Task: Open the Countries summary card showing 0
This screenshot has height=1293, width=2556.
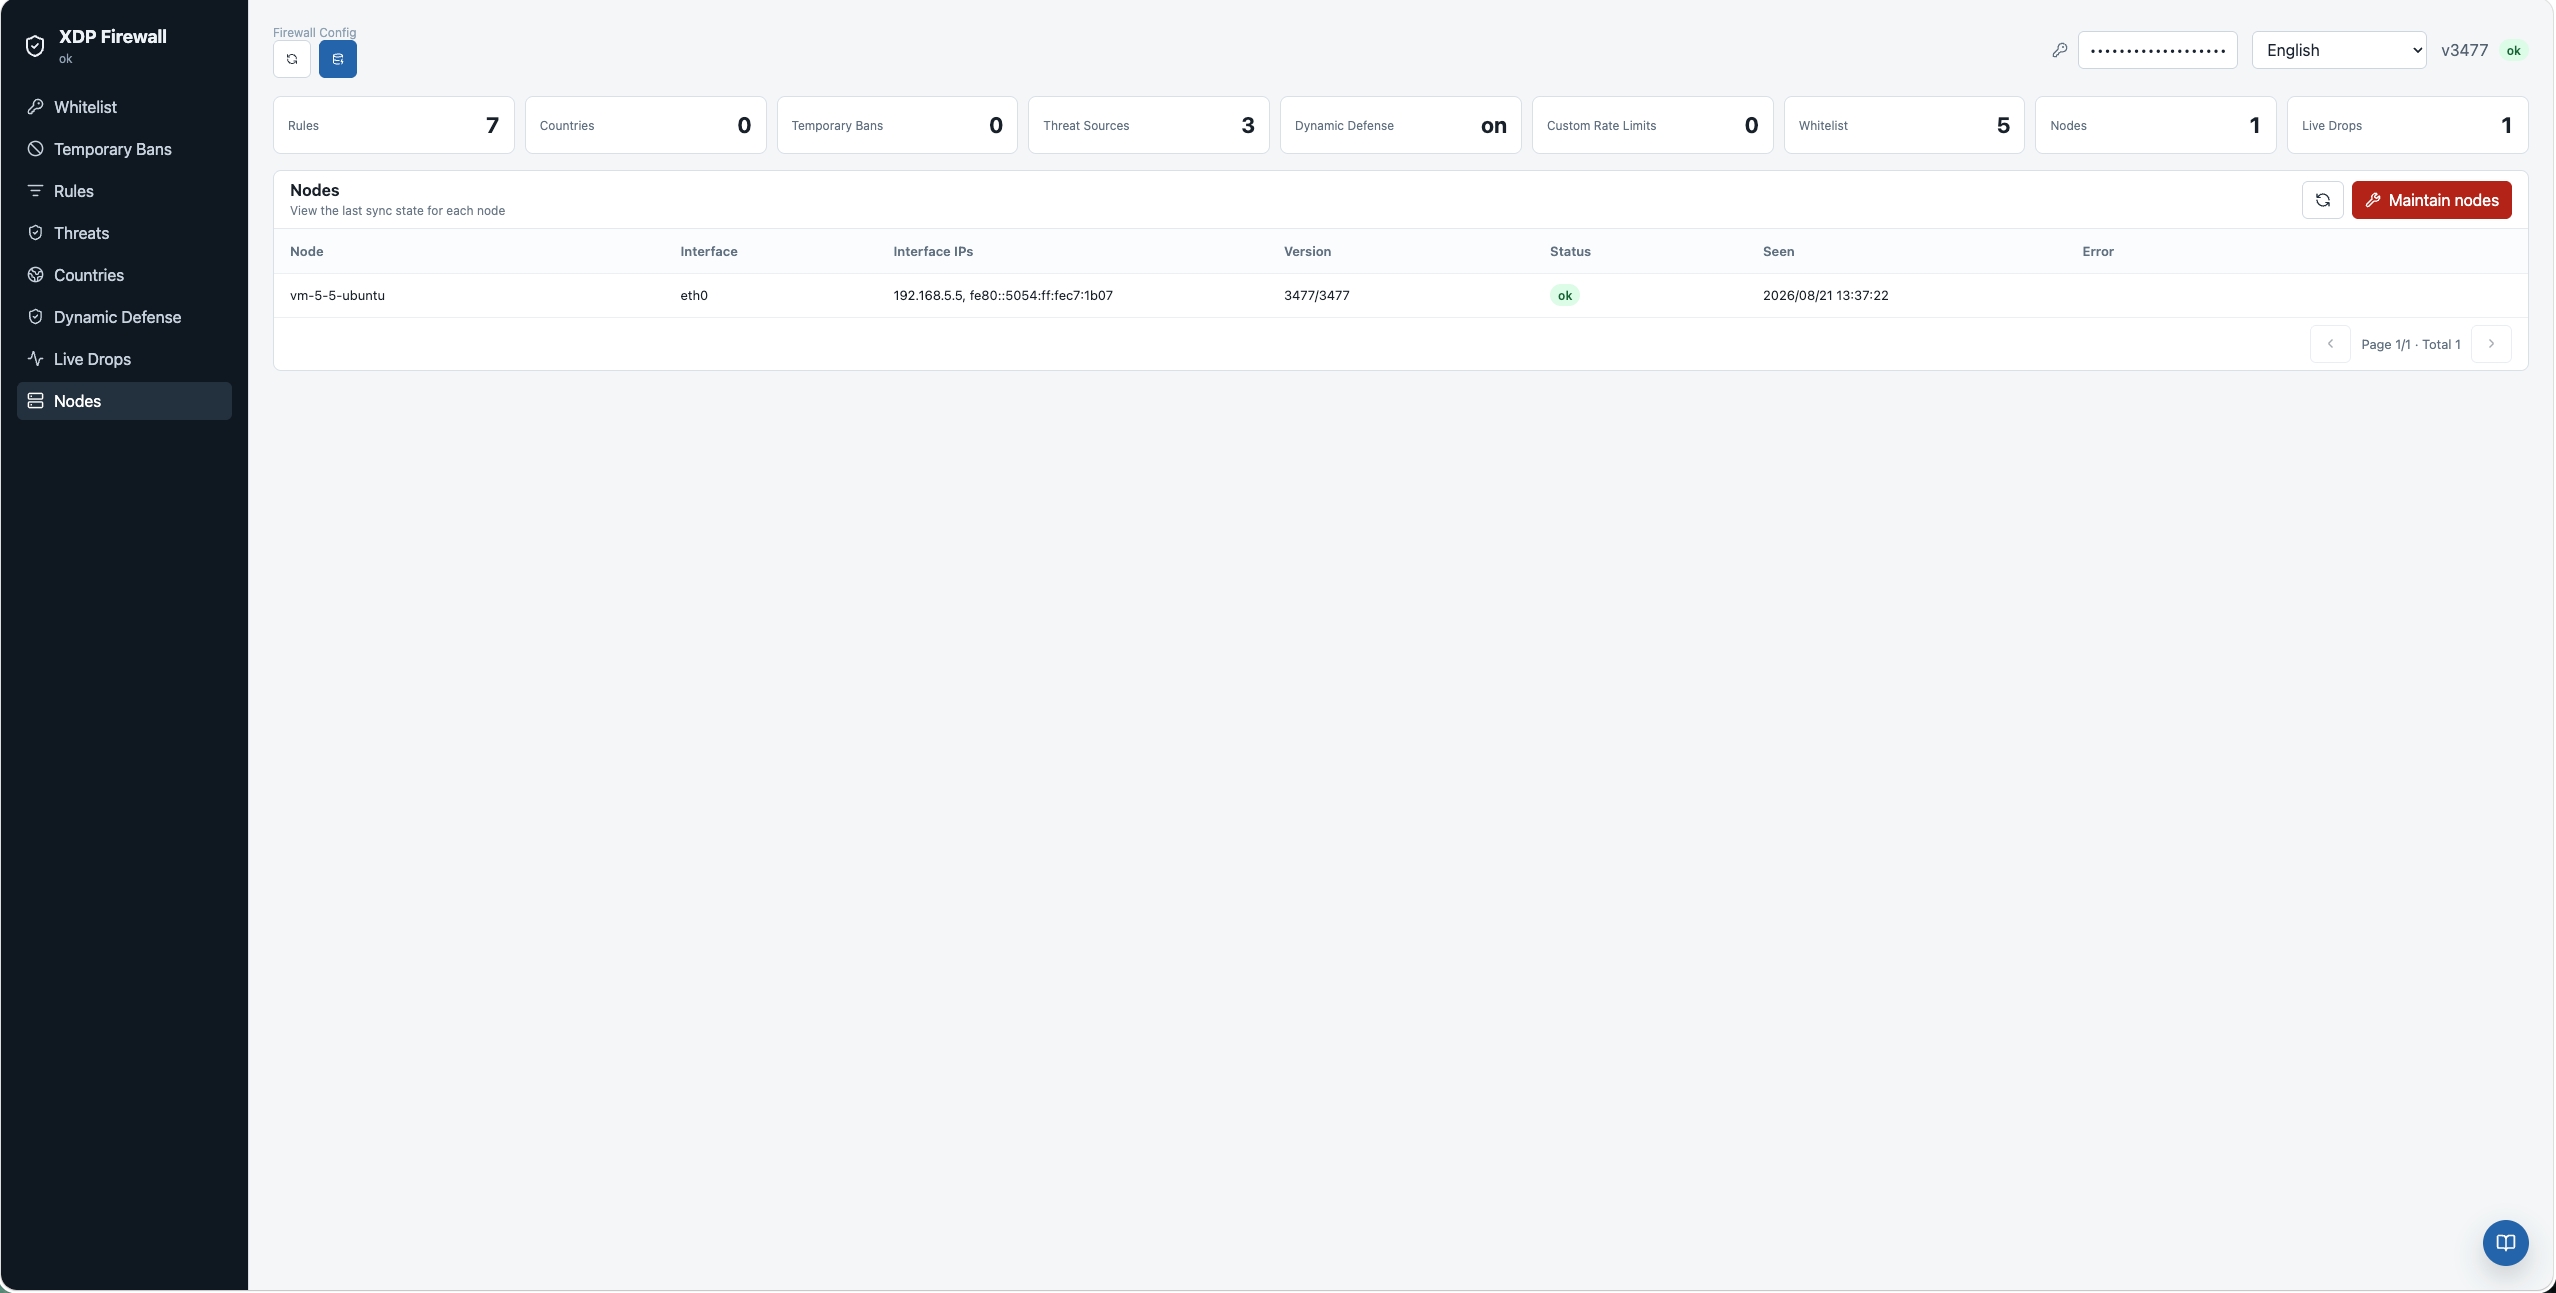Action: [x=646, y=125]
